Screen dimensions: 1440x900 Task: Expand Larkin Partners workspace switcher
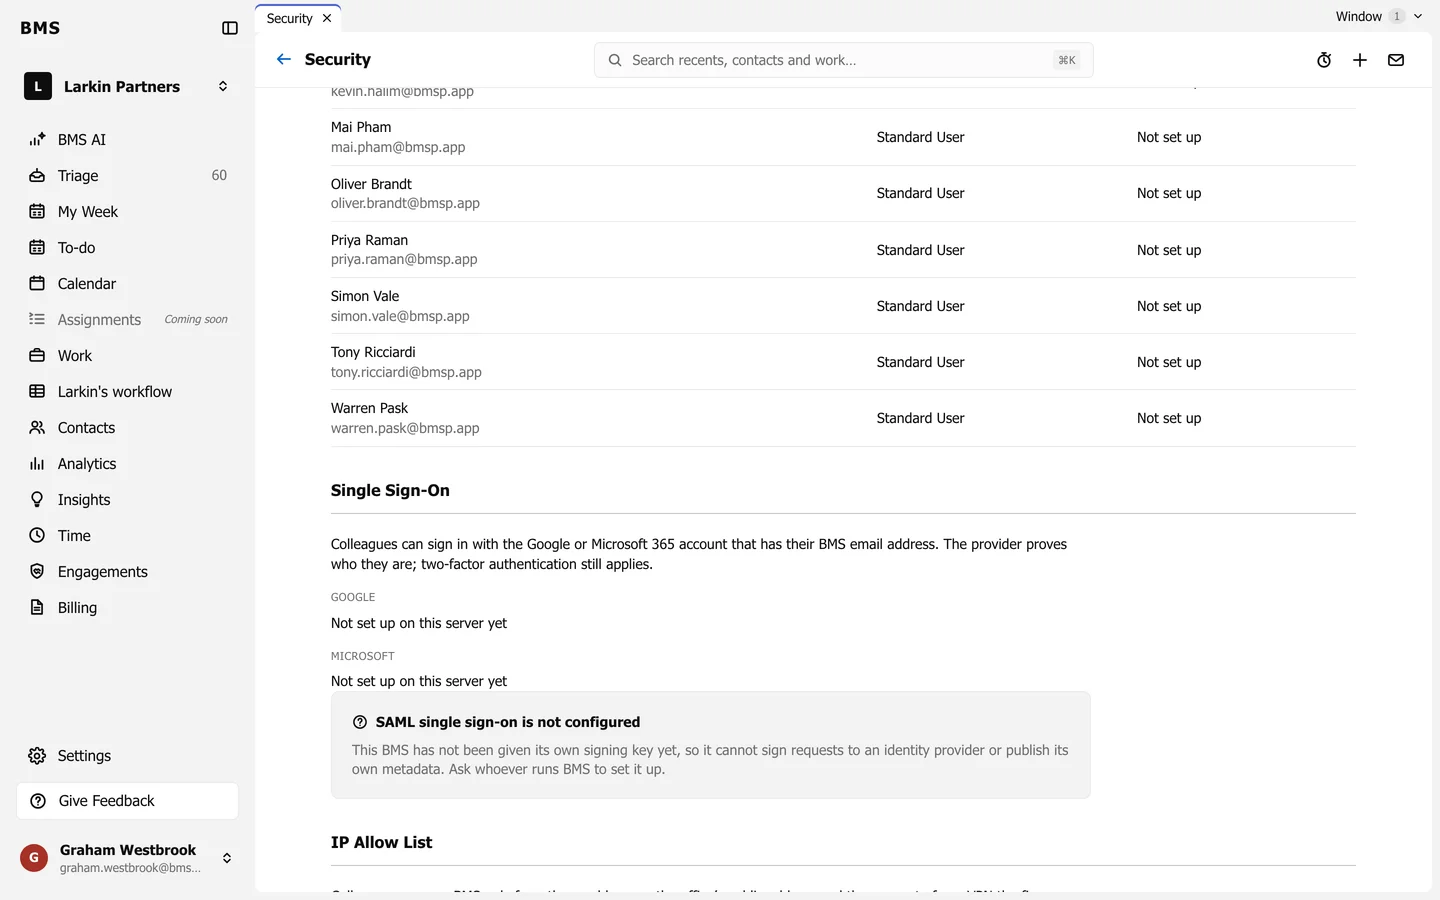point(128,87)
